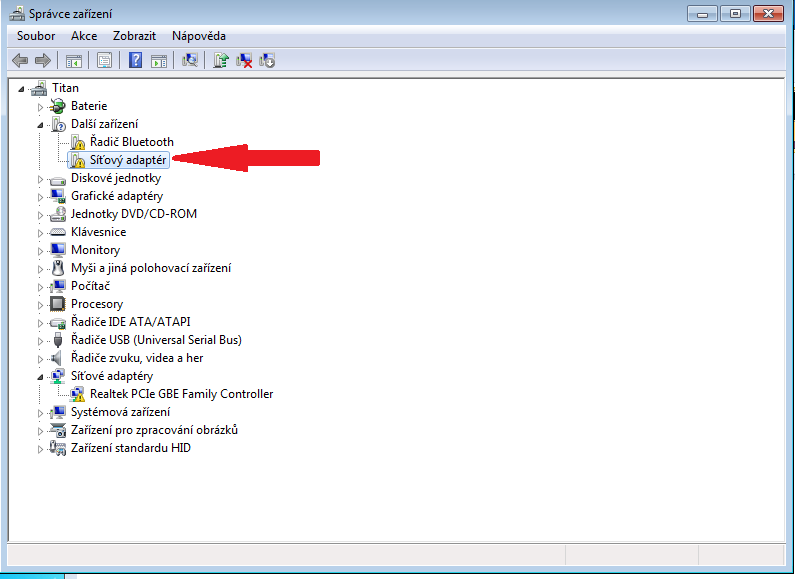Toggle the action pane toolbar icon
Viewport: 795px width, 579px height.
click(159, 61)
